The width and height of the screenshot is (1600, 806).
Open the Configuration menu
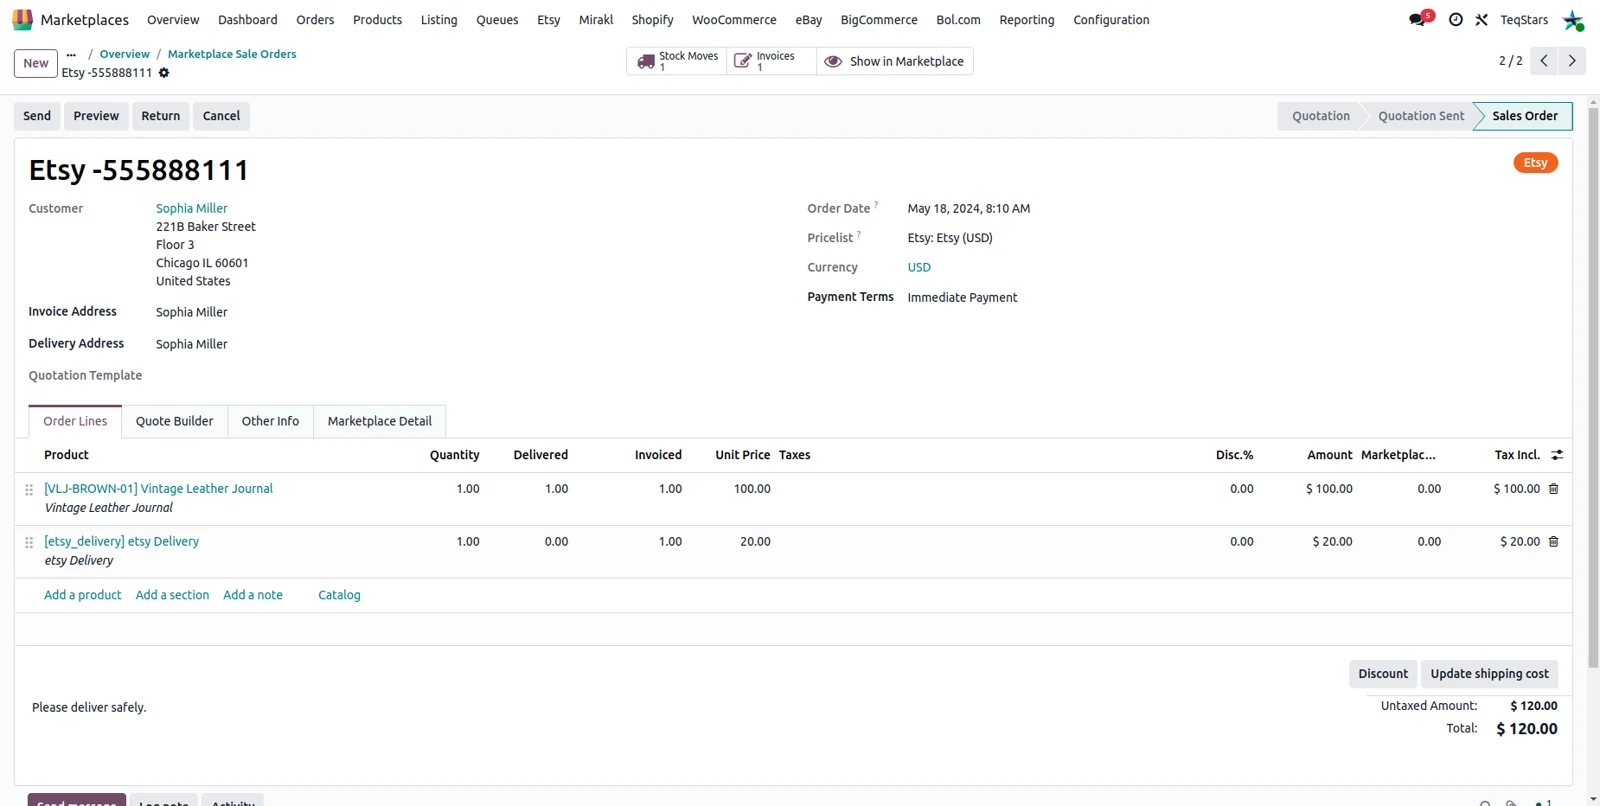(1111, 20)
